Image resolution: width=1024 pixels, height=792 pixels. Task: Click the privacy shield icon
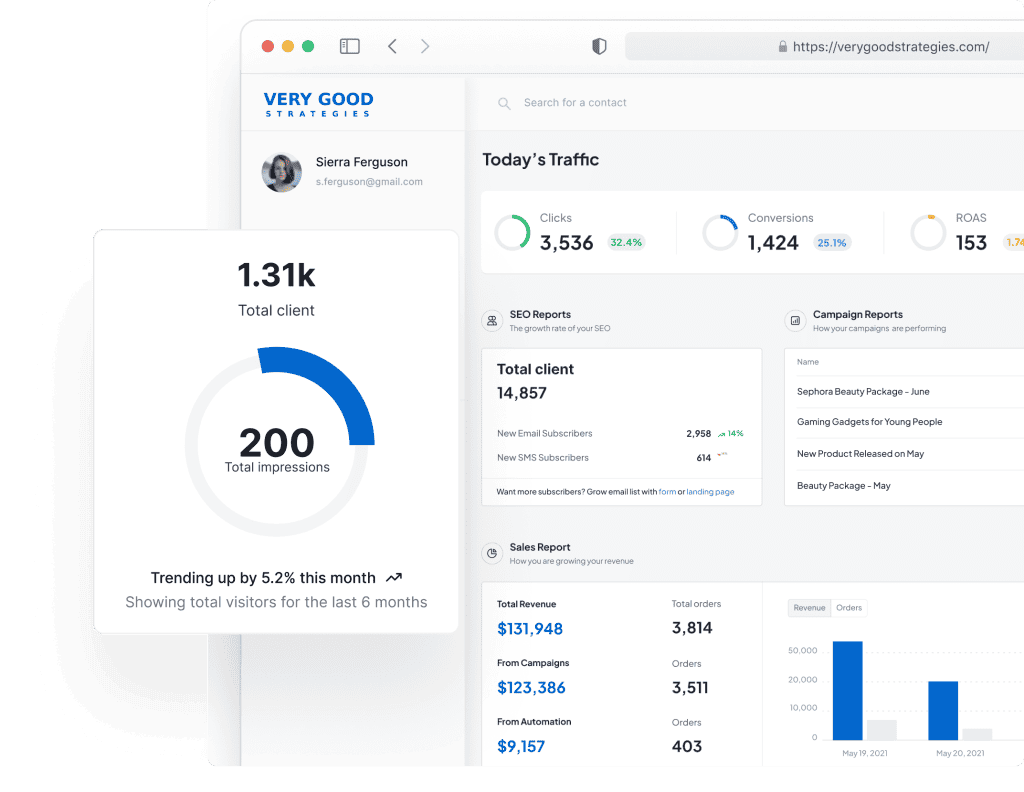599,46
